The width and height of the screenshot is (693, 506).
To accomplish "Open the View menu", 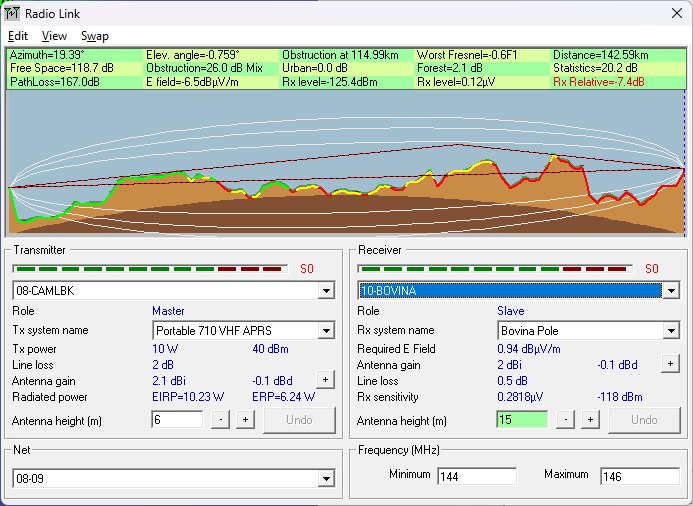I will point(54,36).
